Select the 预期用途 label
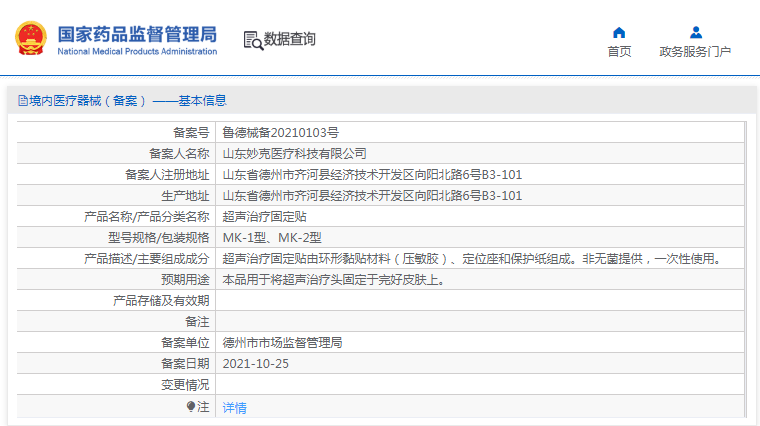This screenshot has width=760, height=426. click(x=185, y=280)
